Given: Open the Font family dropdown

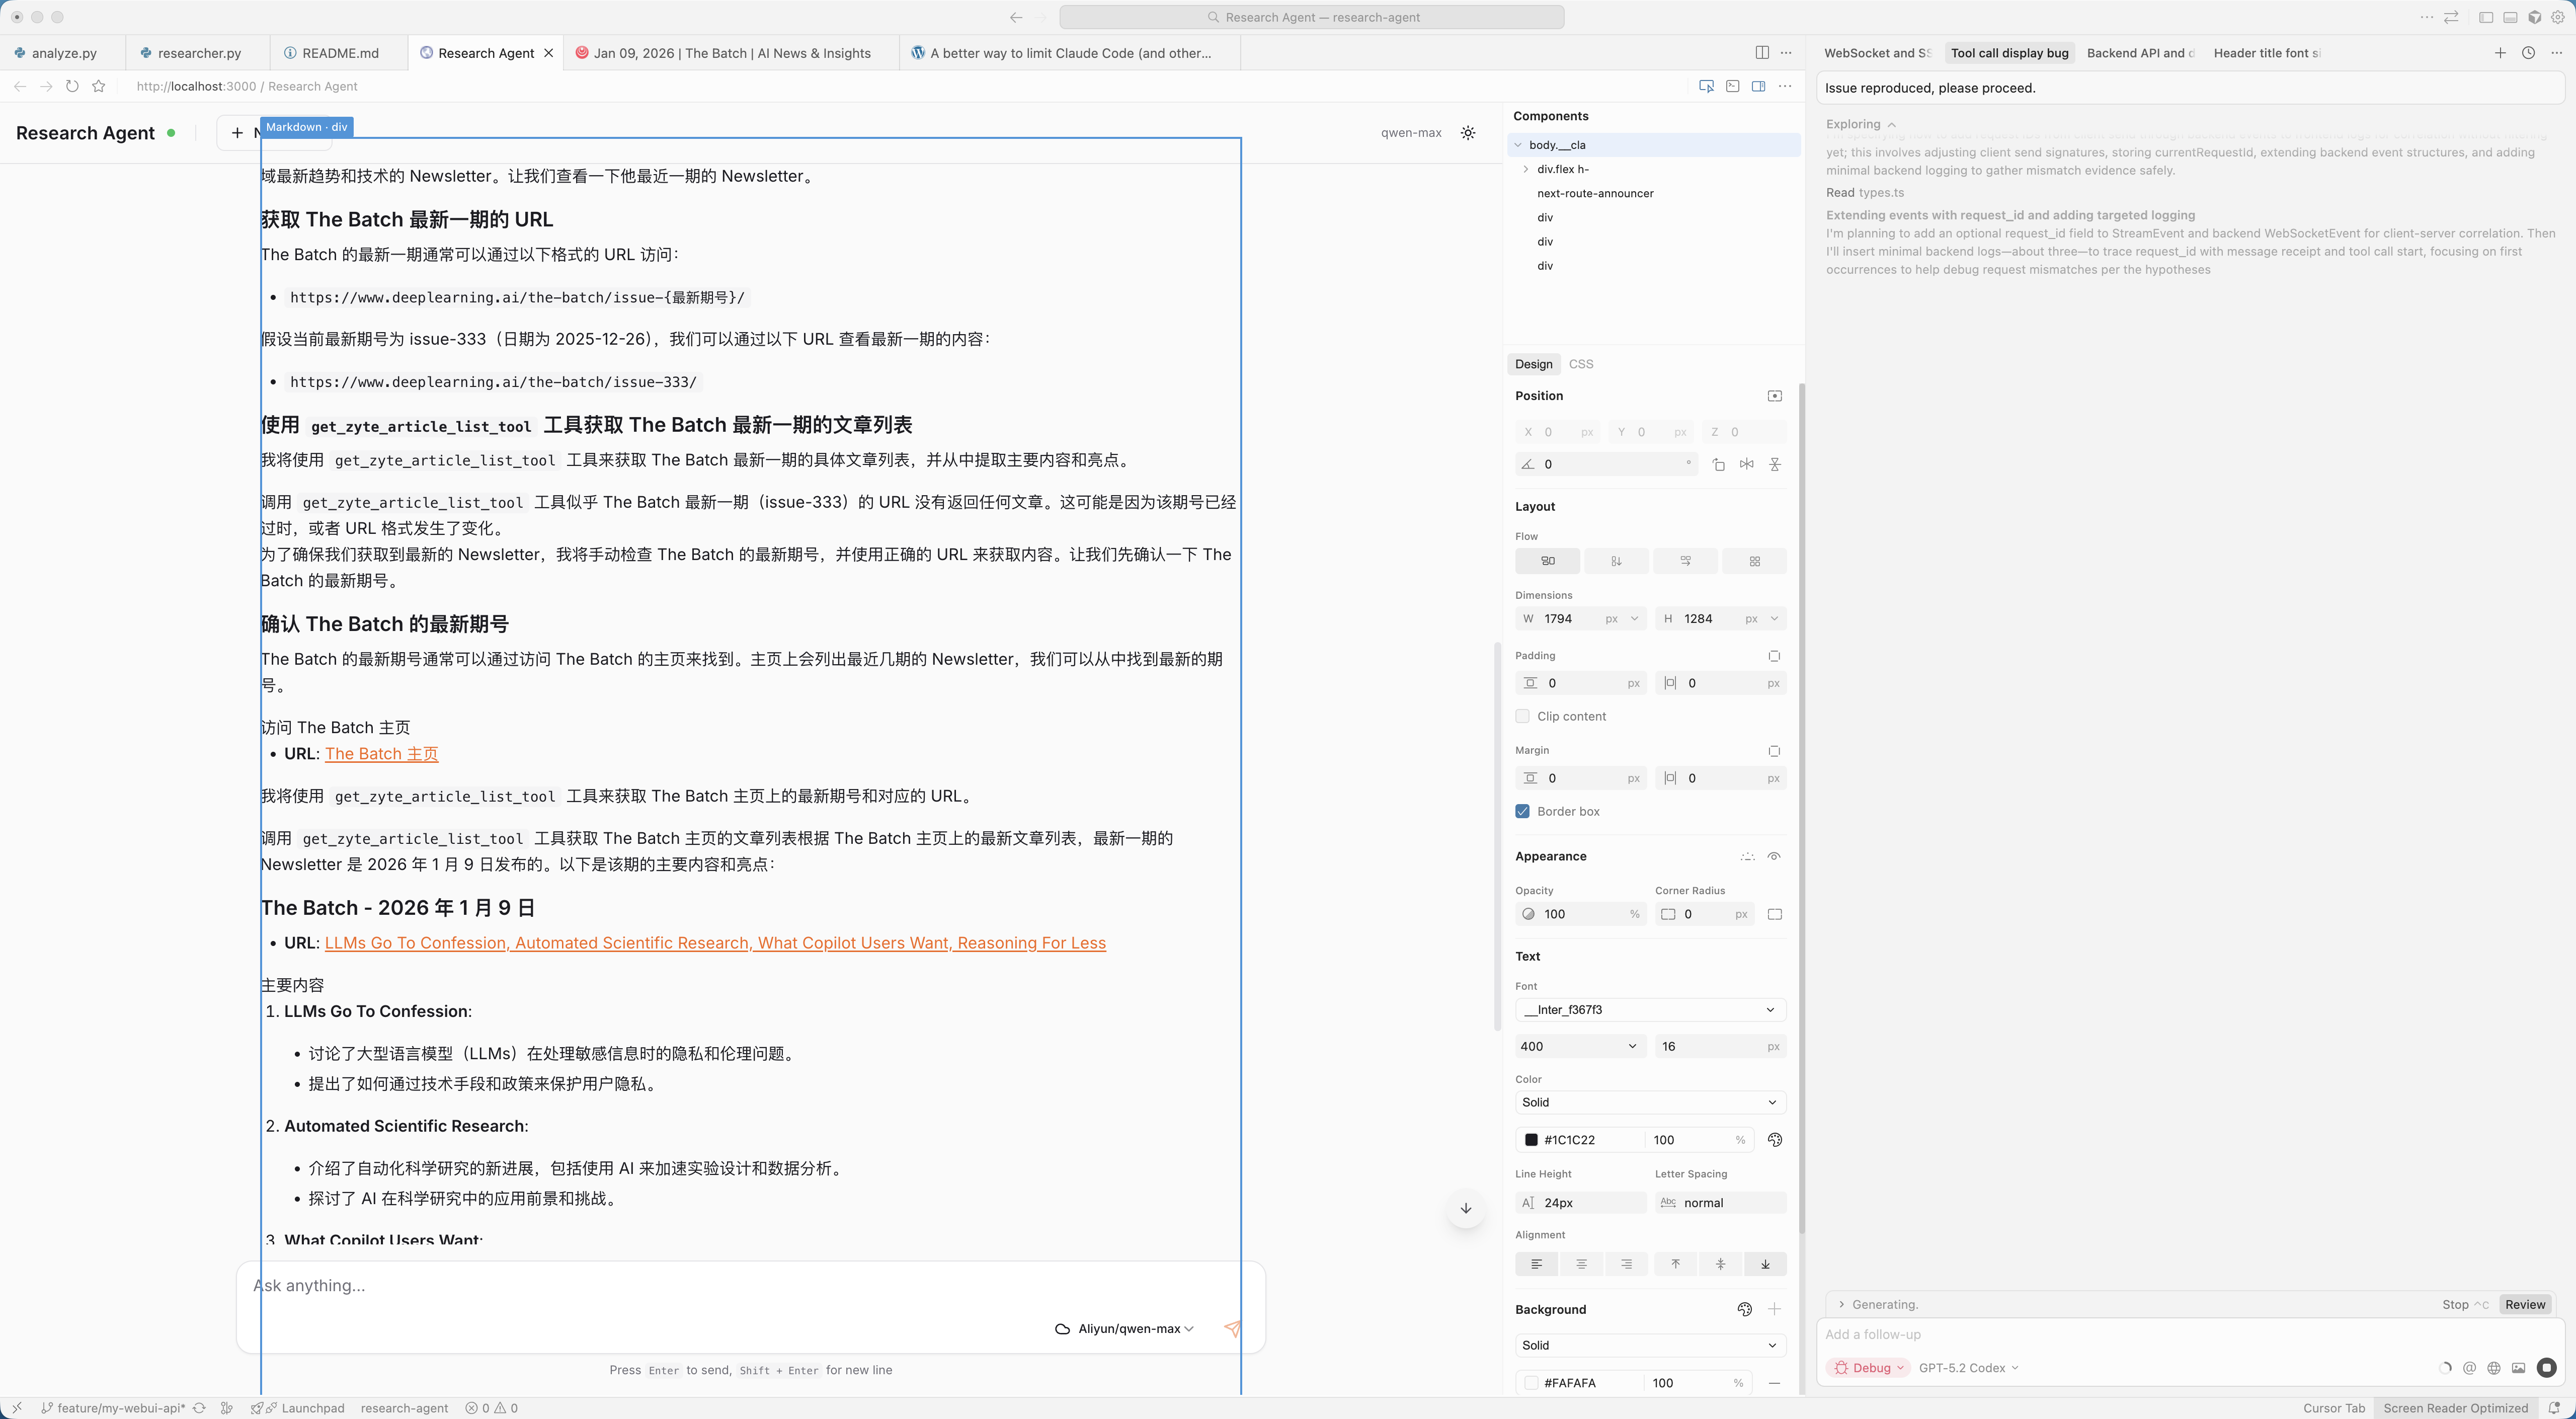Looking at the screenshot, I should [1650, 1010].
